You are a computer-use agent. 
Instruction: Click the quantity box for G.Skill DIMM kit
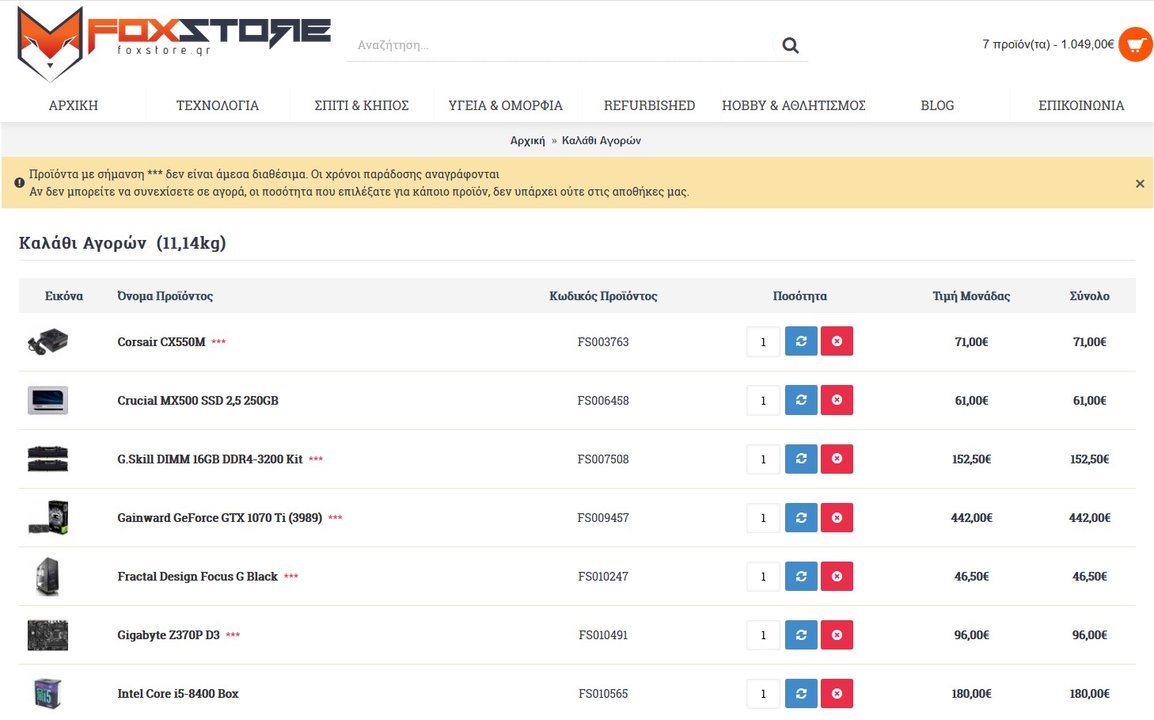pos(763,459)
